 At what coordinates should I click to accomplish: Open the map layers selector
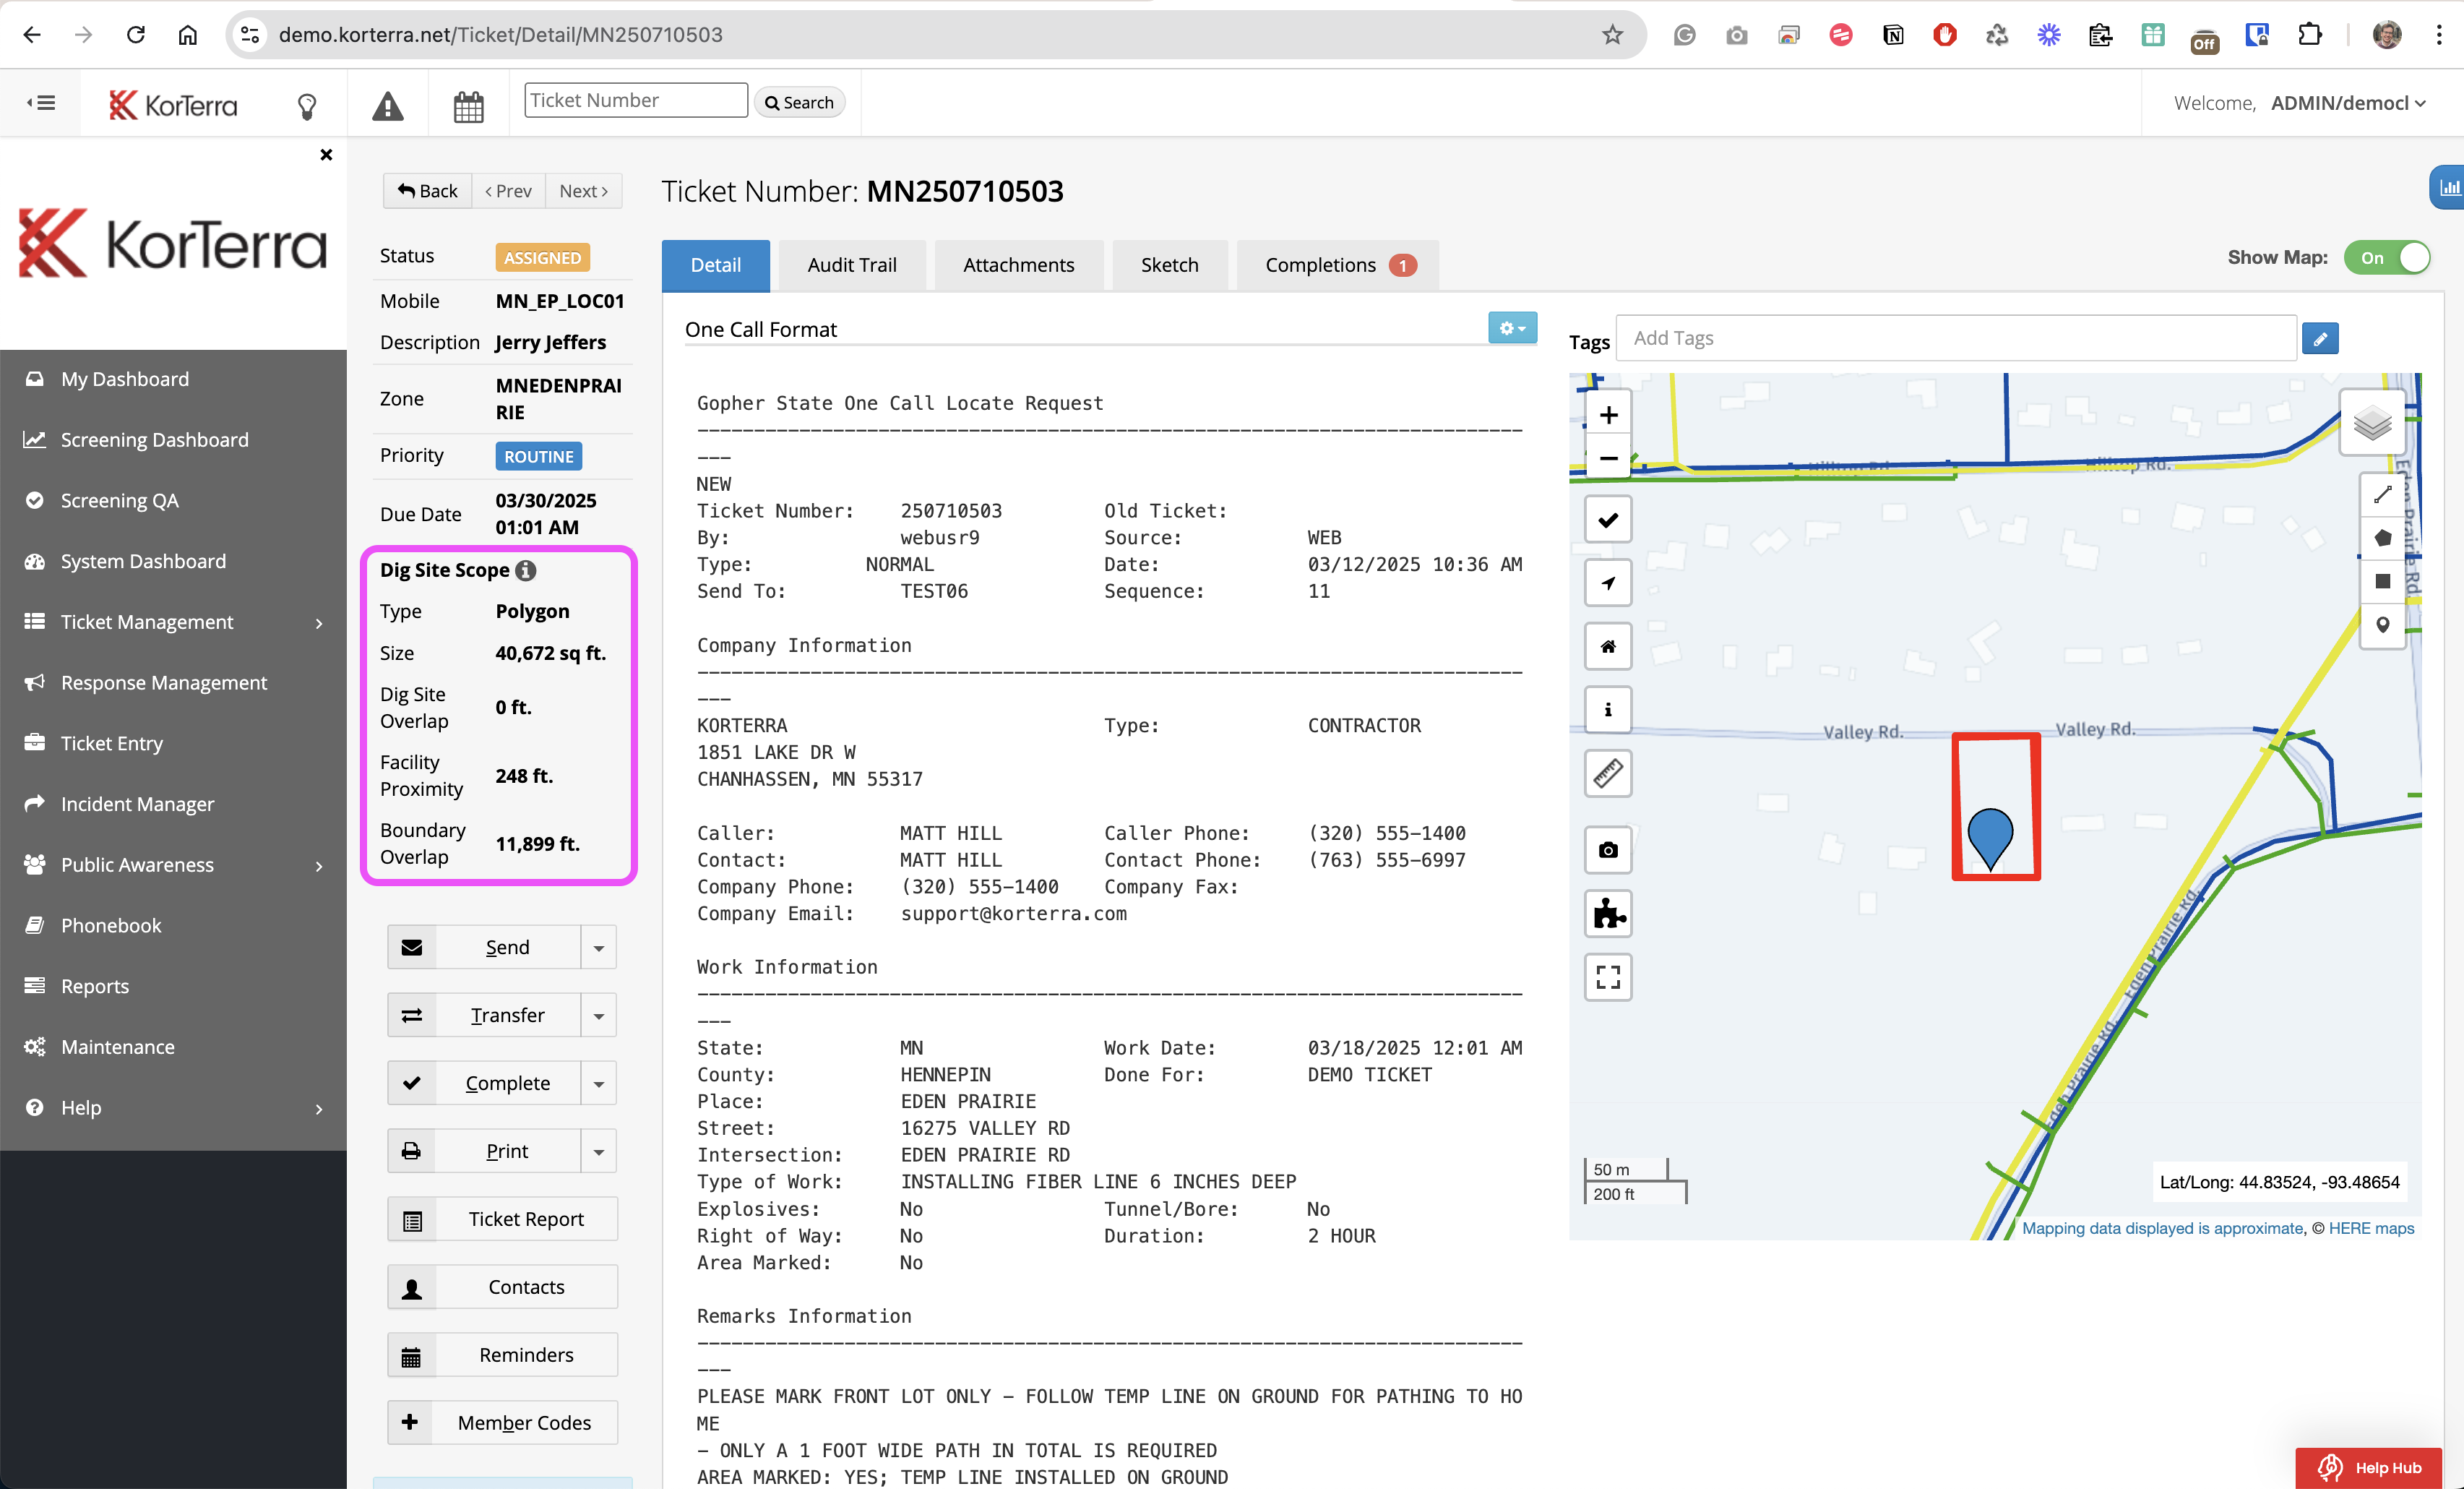[2371, 423]
